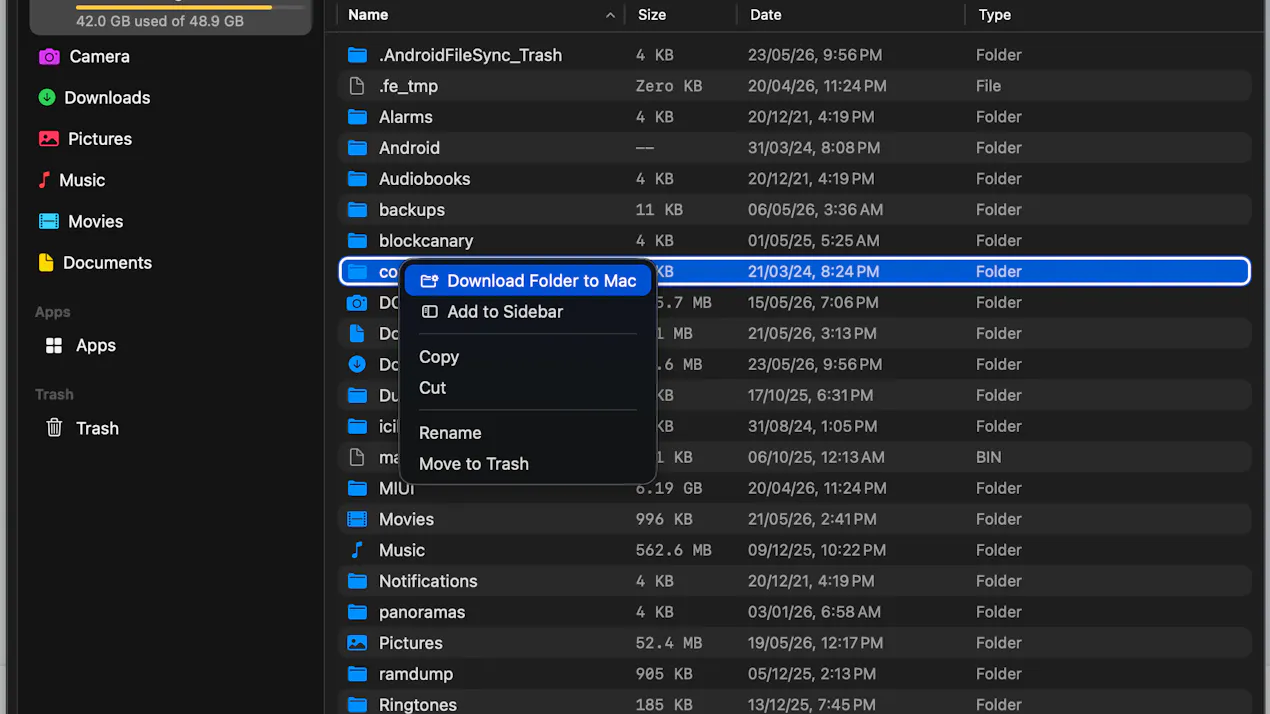
Task: Click the Audiobooks folder name
Action: click(424, 179)
